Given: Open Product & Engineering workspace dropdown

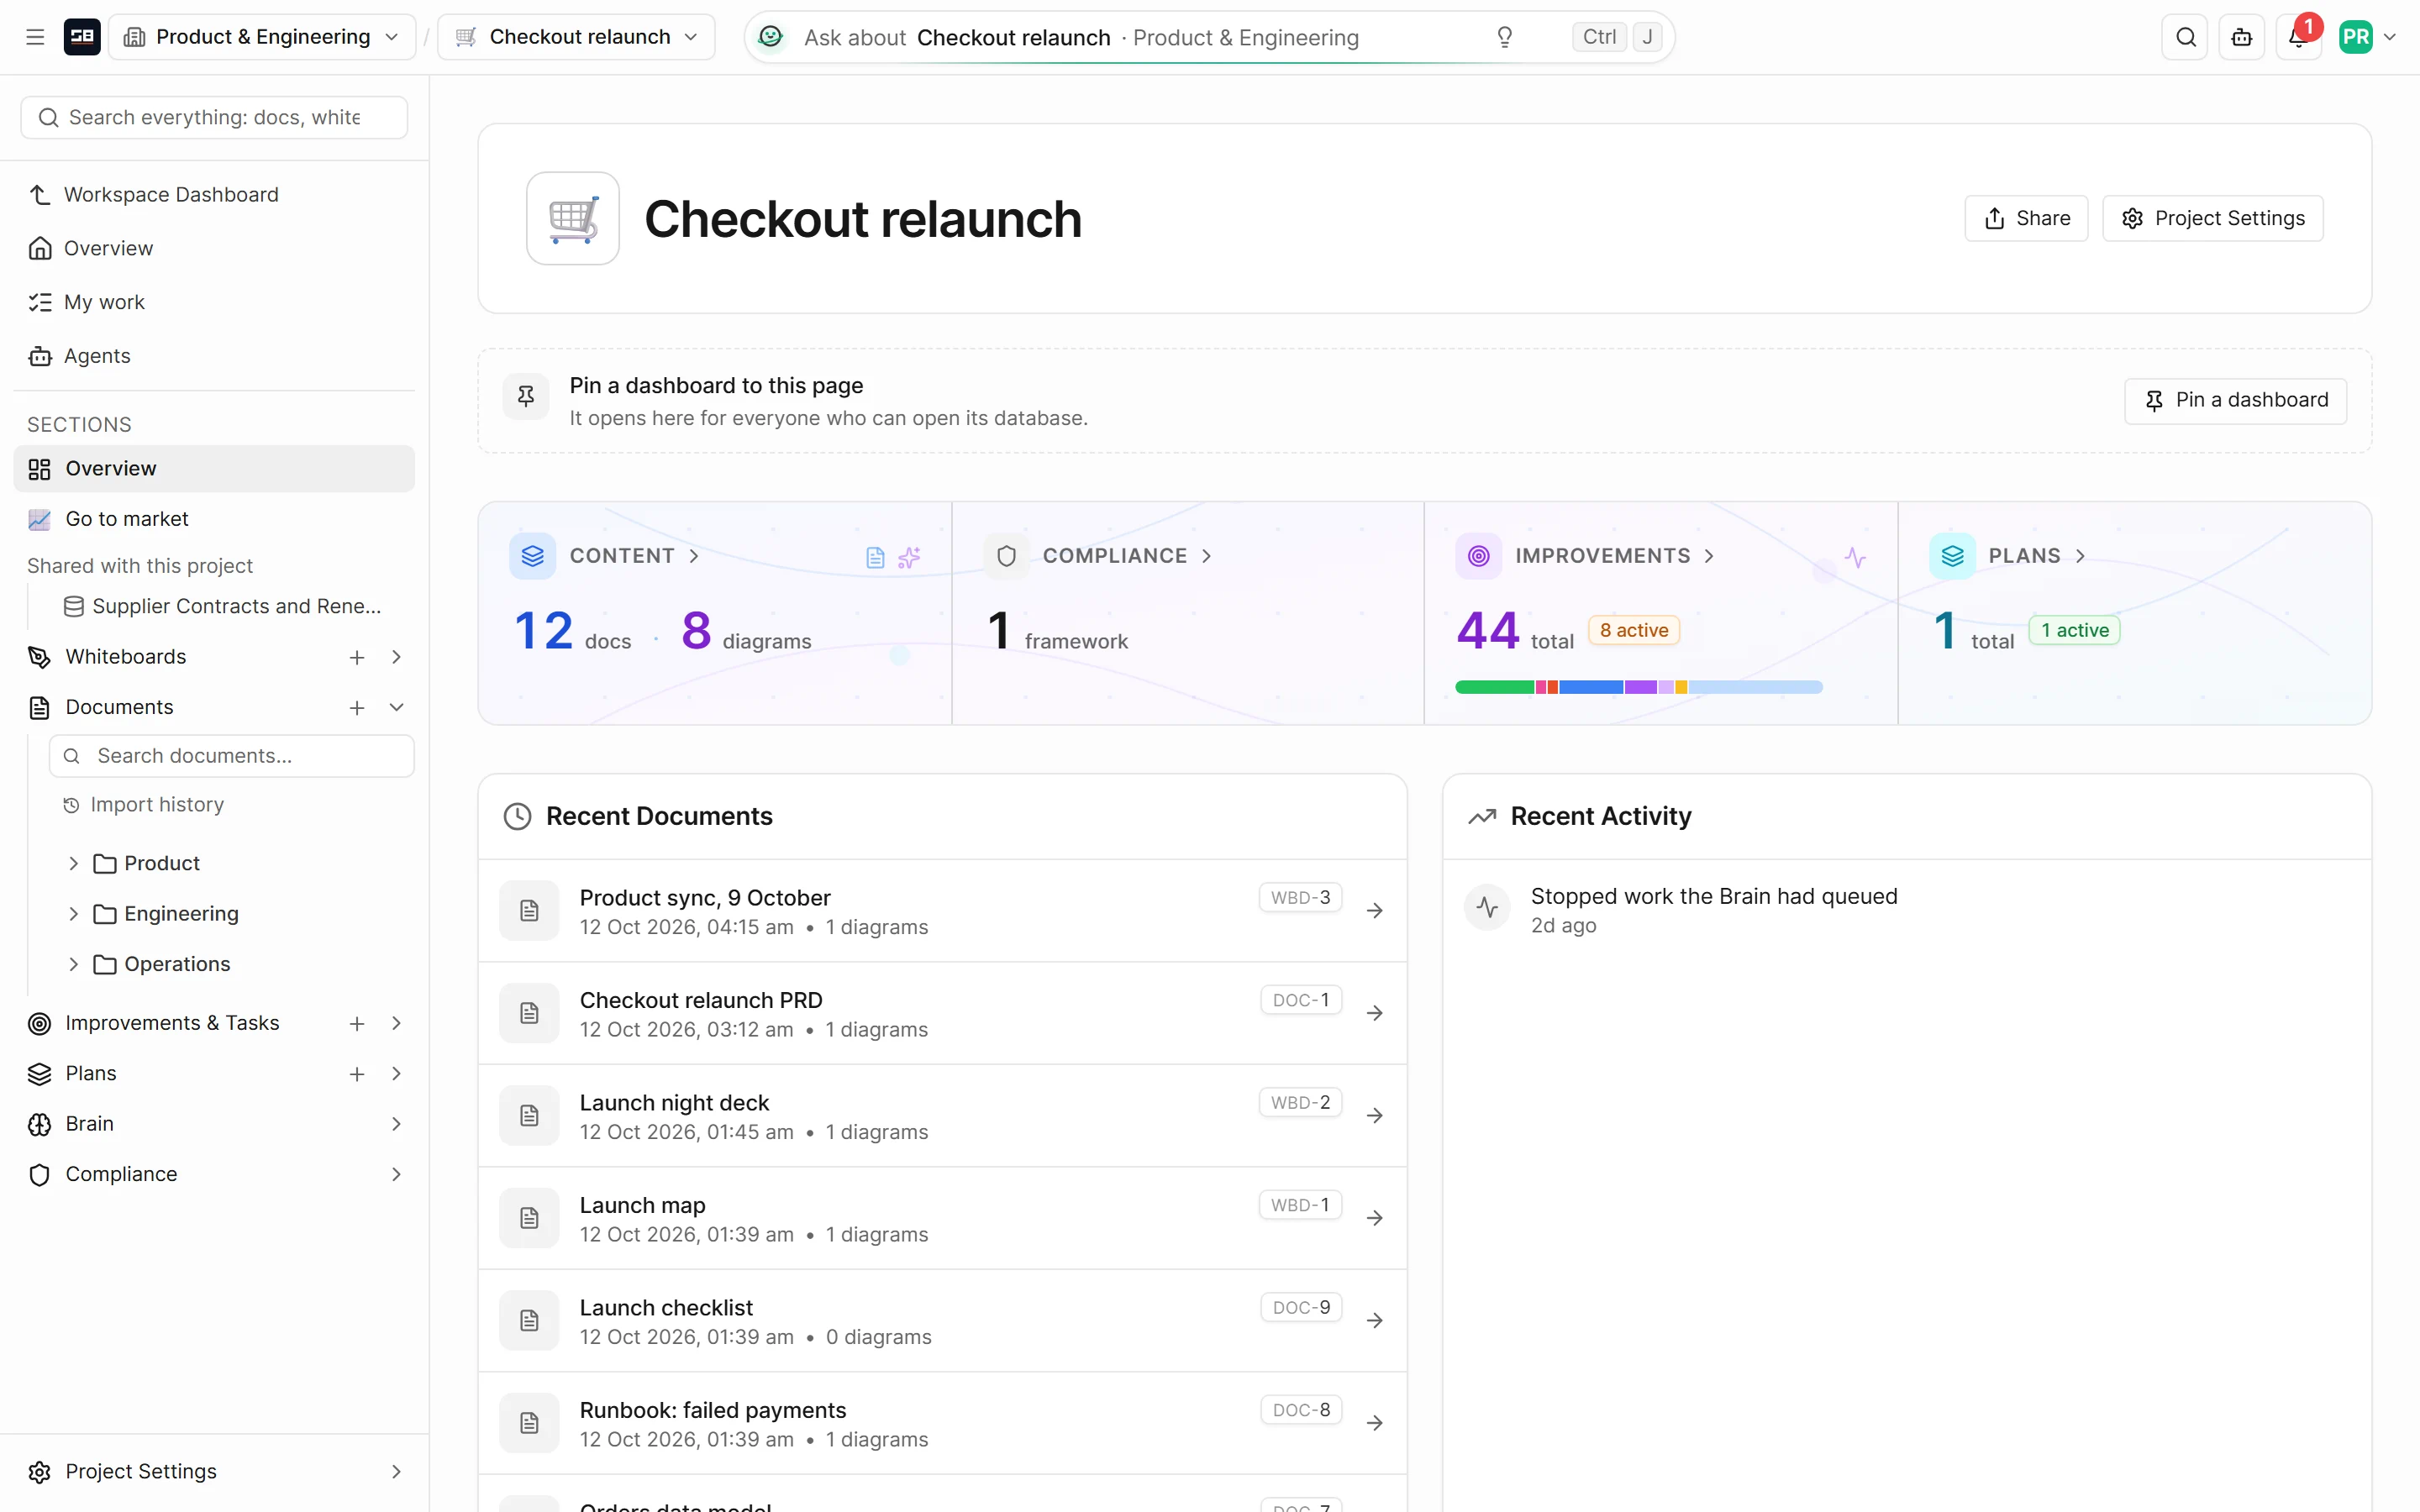Looking at the screenshot, I should 262,37.
